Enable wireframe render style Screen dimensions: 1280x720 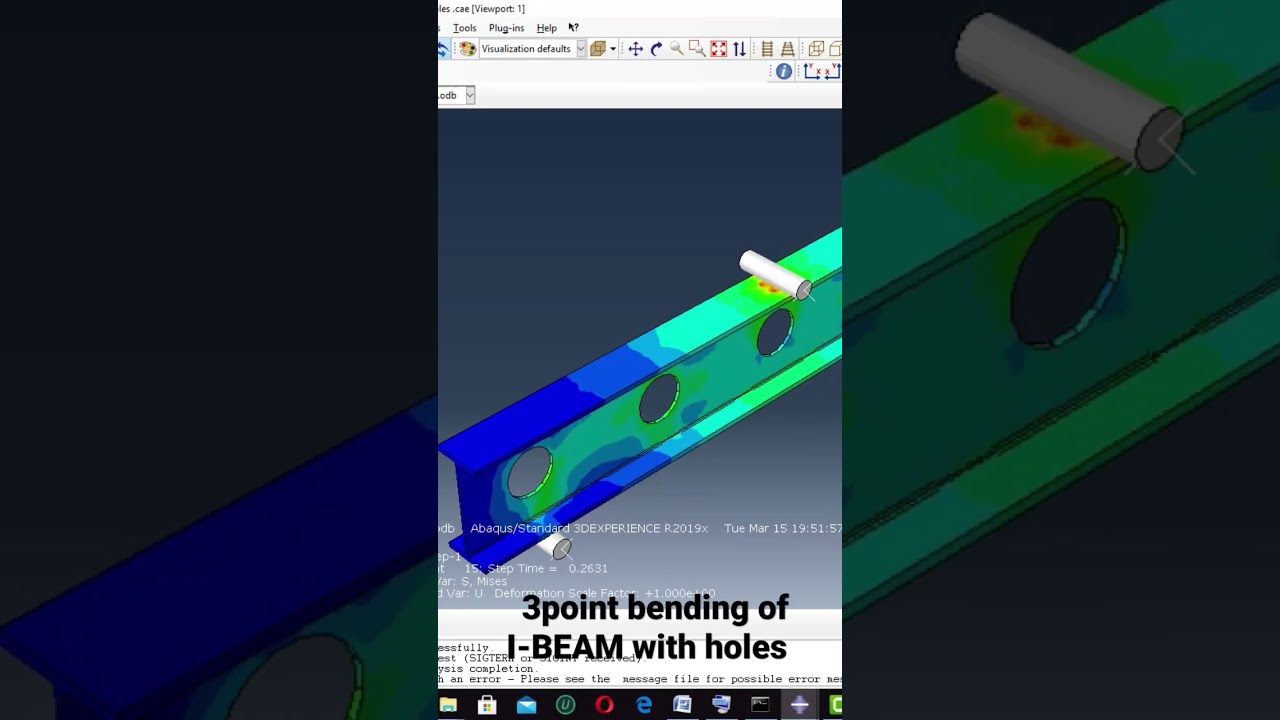pyautogui.click(x=816, y=49)
